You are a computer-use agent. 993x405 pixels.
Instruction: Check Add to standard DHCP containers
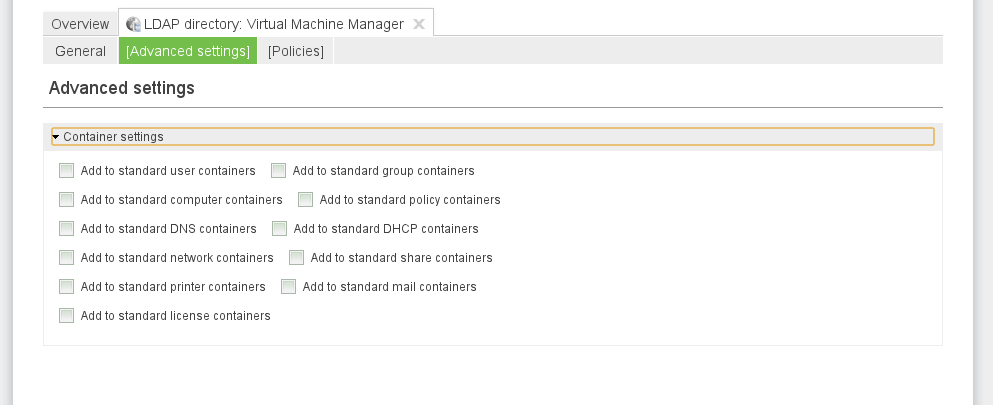[x=280, y=229]
